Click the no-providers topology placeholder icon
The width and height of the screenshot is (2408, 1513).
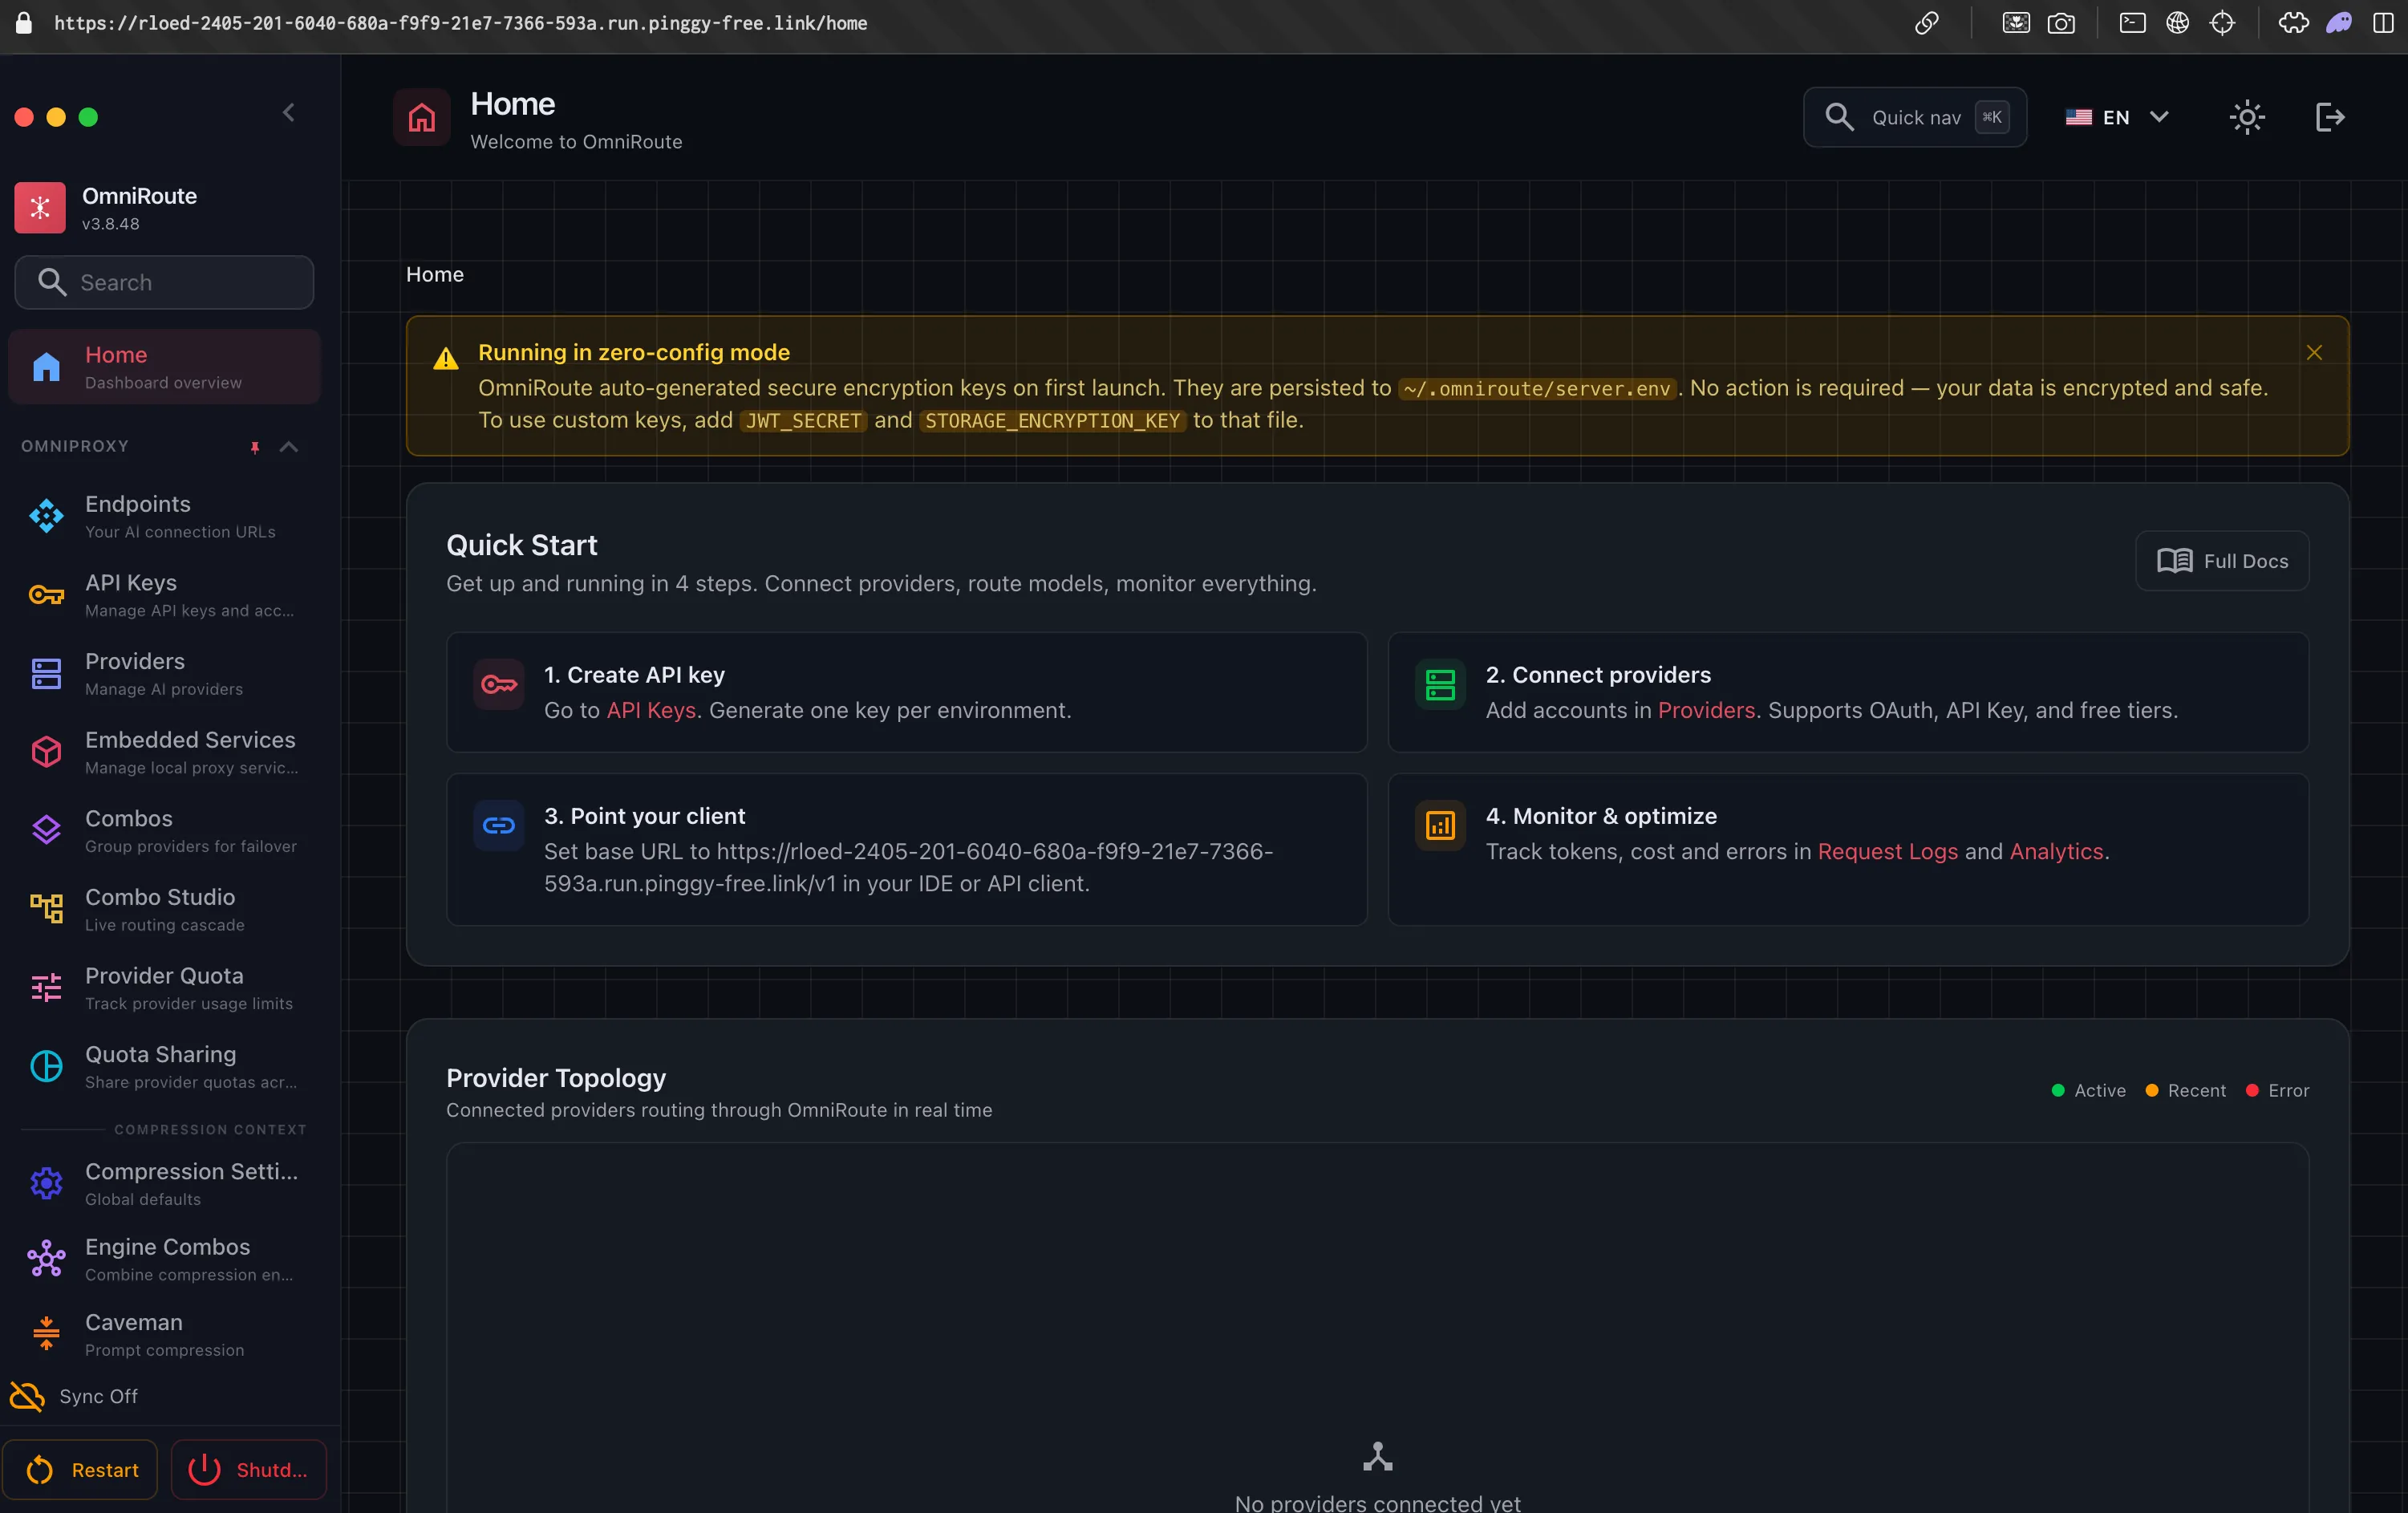coord(1377,1456)
